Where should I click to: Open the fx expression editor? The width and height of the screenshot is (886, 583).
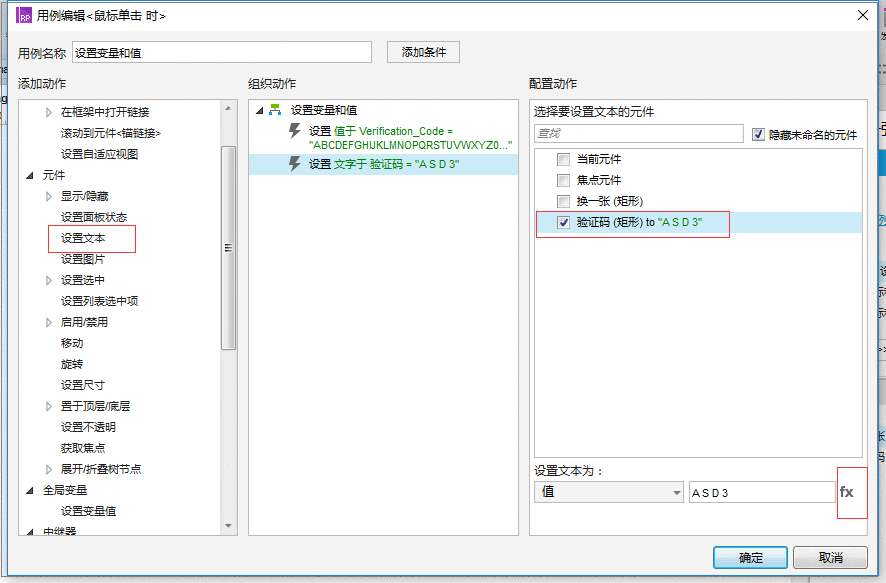(x=846, y=492)
